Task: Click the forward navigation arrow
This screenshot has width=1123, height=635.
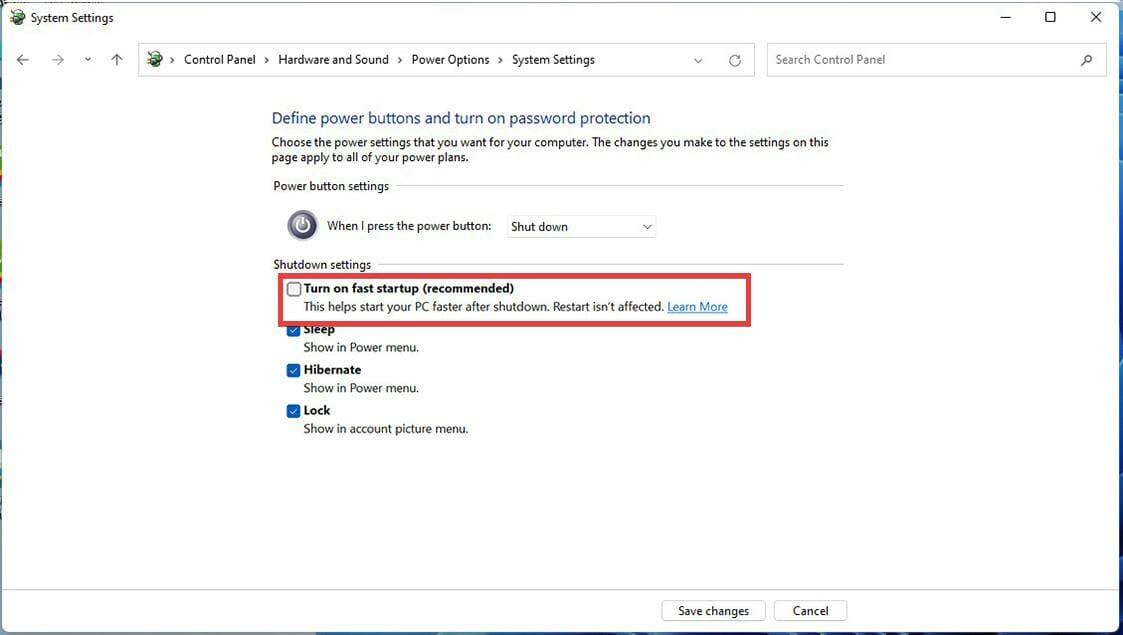Action: (x=57, y=60)
